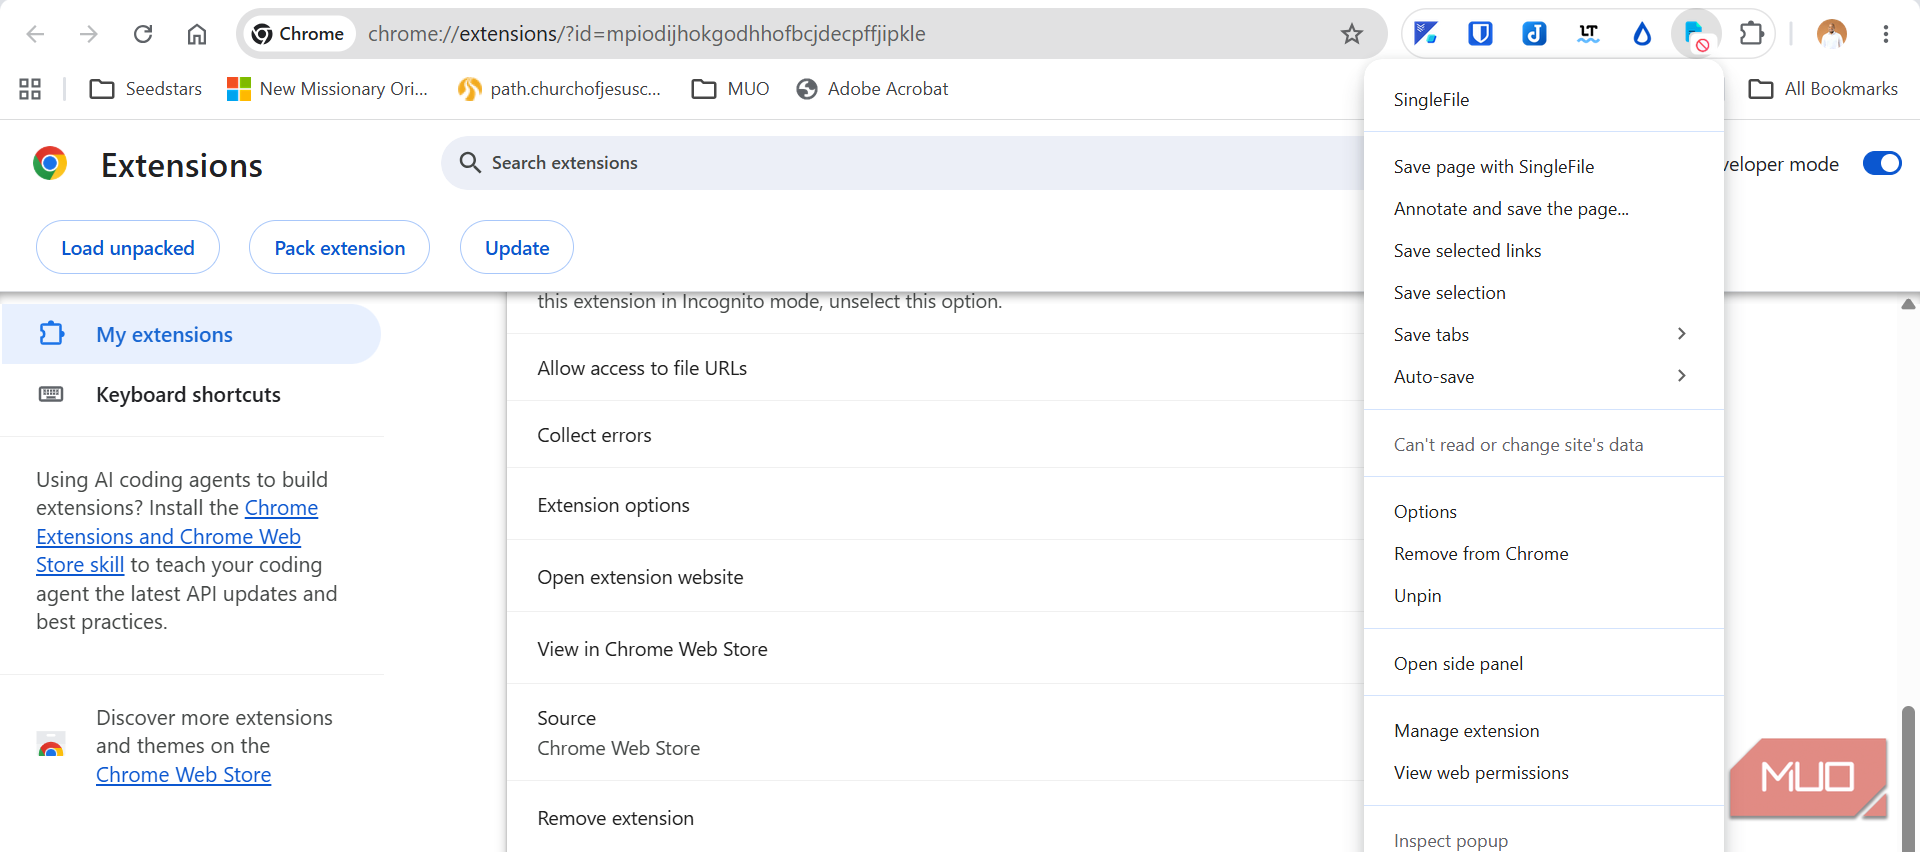Open the Seedstars bookmark folder
Image resolution: width=1920 pixels, height=852 pixels.
point(146,89)
